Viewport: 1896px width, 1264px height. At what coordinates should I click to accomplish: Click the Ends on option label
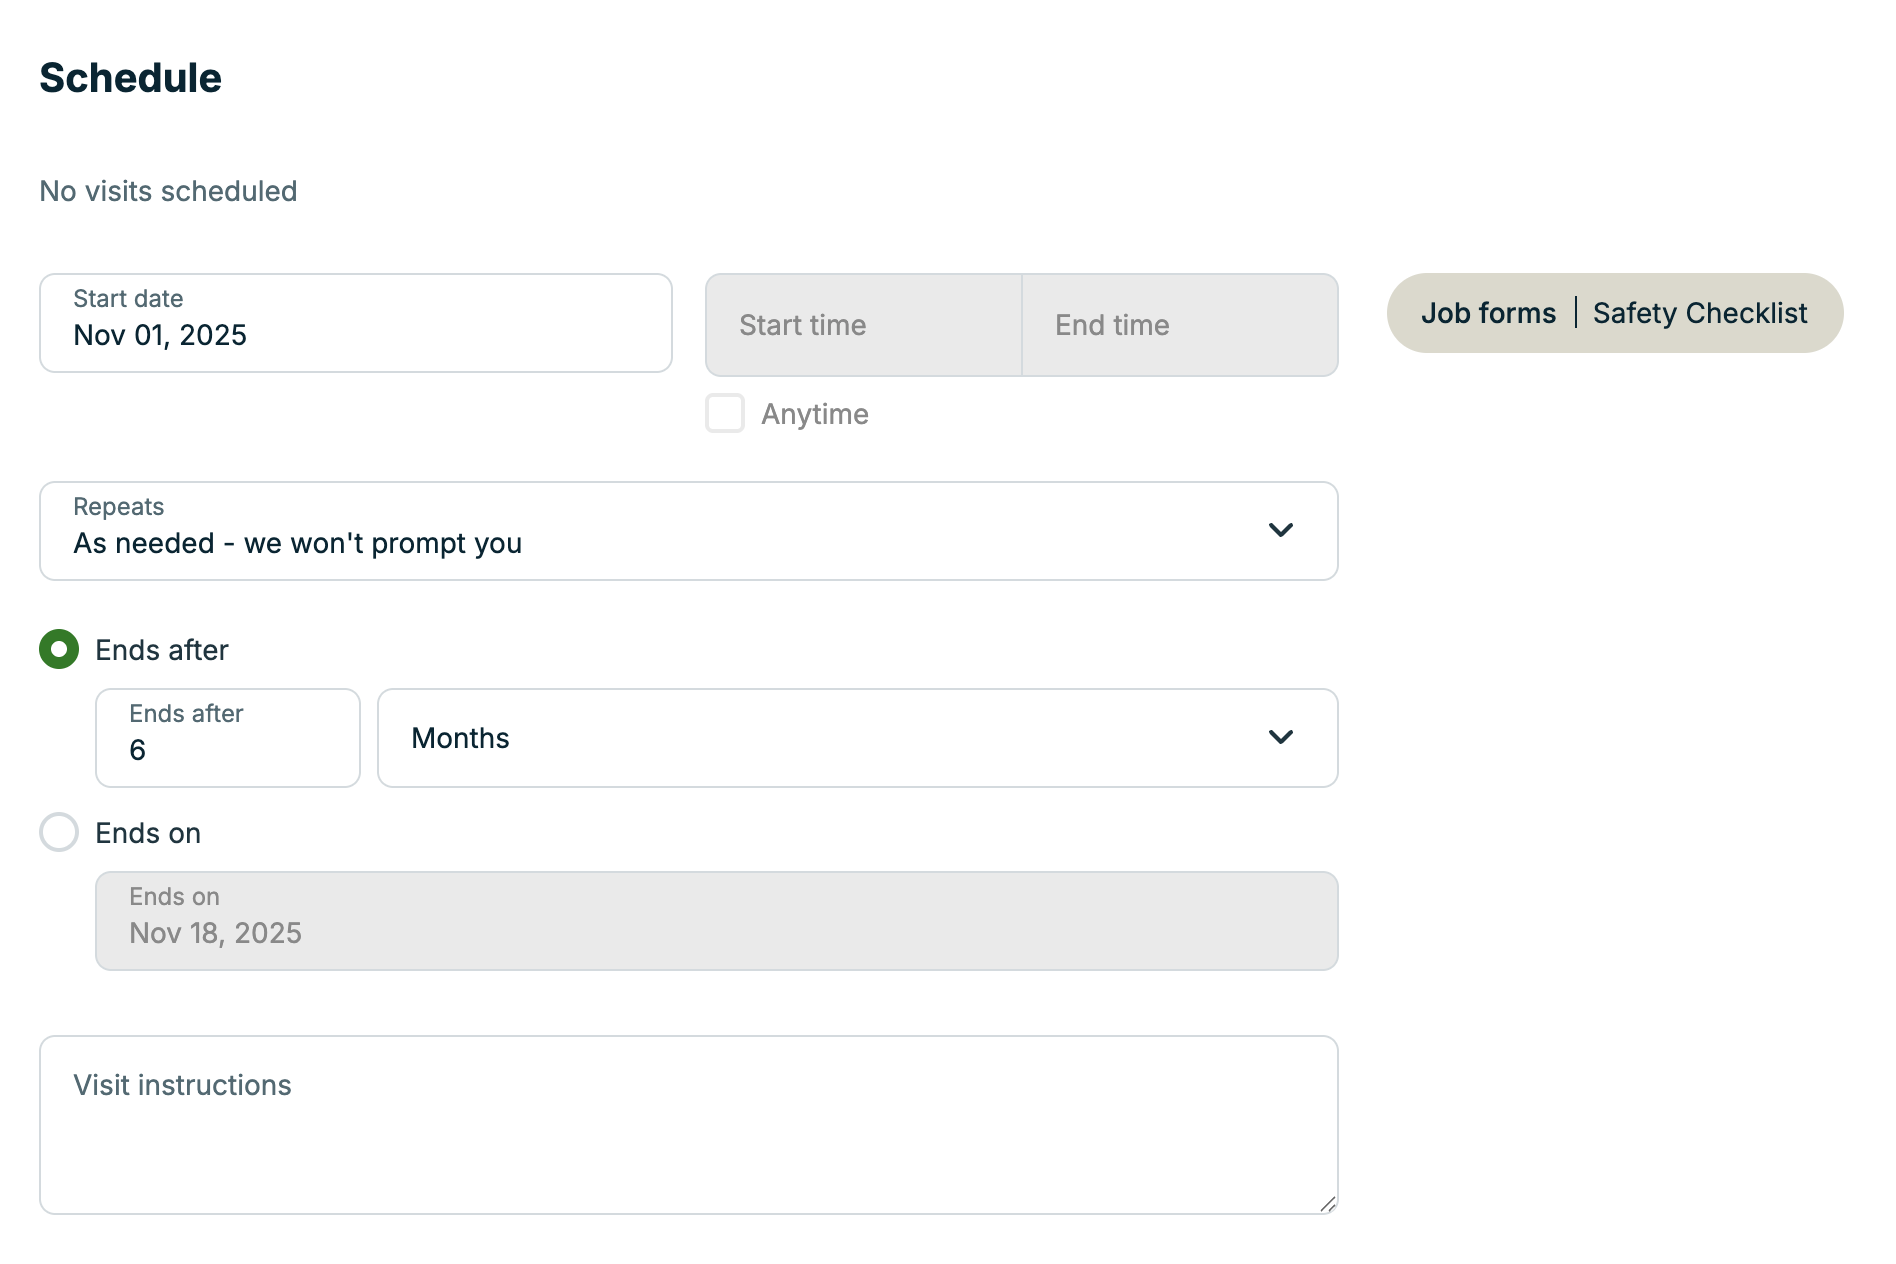coord(148,833)
